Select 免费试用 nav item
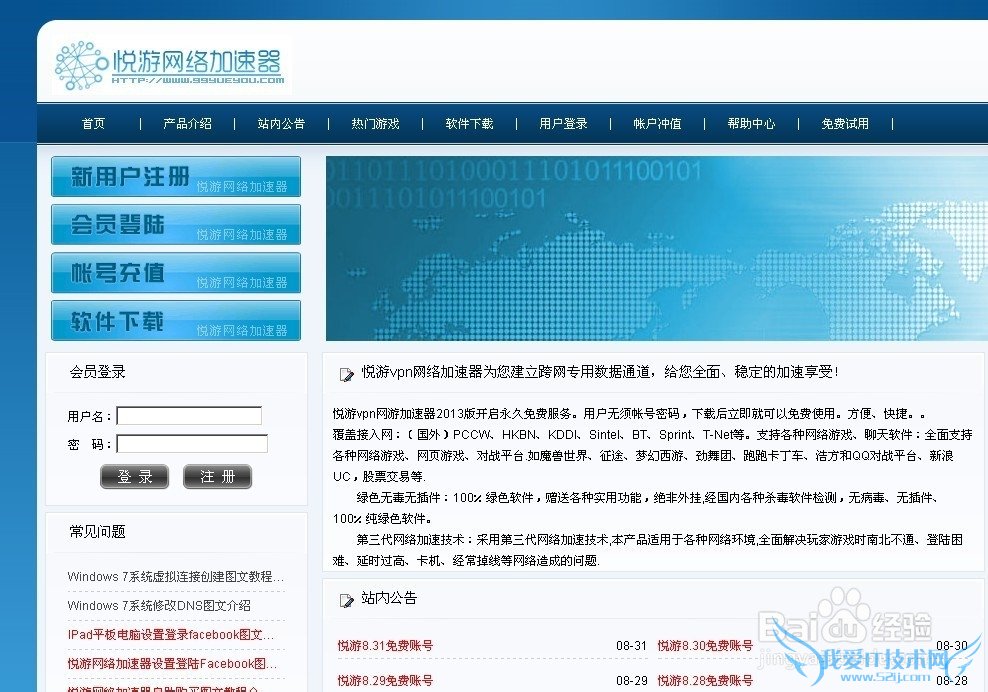This screenshot has width=988, height=692. pos(844,124)
